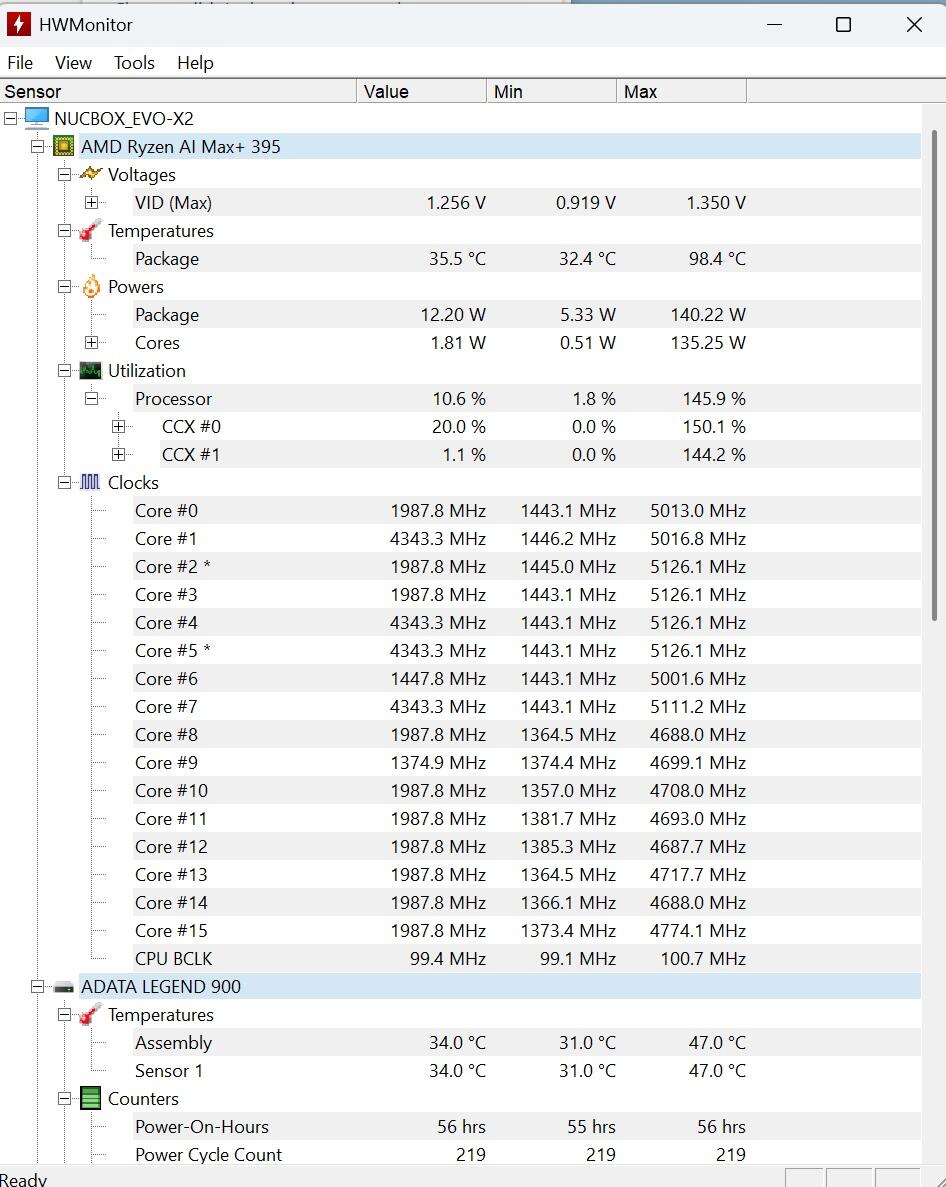Collapse the NUCBOX_EVO-X2 root node
This screenshot has width=946, height=1187.
coord(11,118)
